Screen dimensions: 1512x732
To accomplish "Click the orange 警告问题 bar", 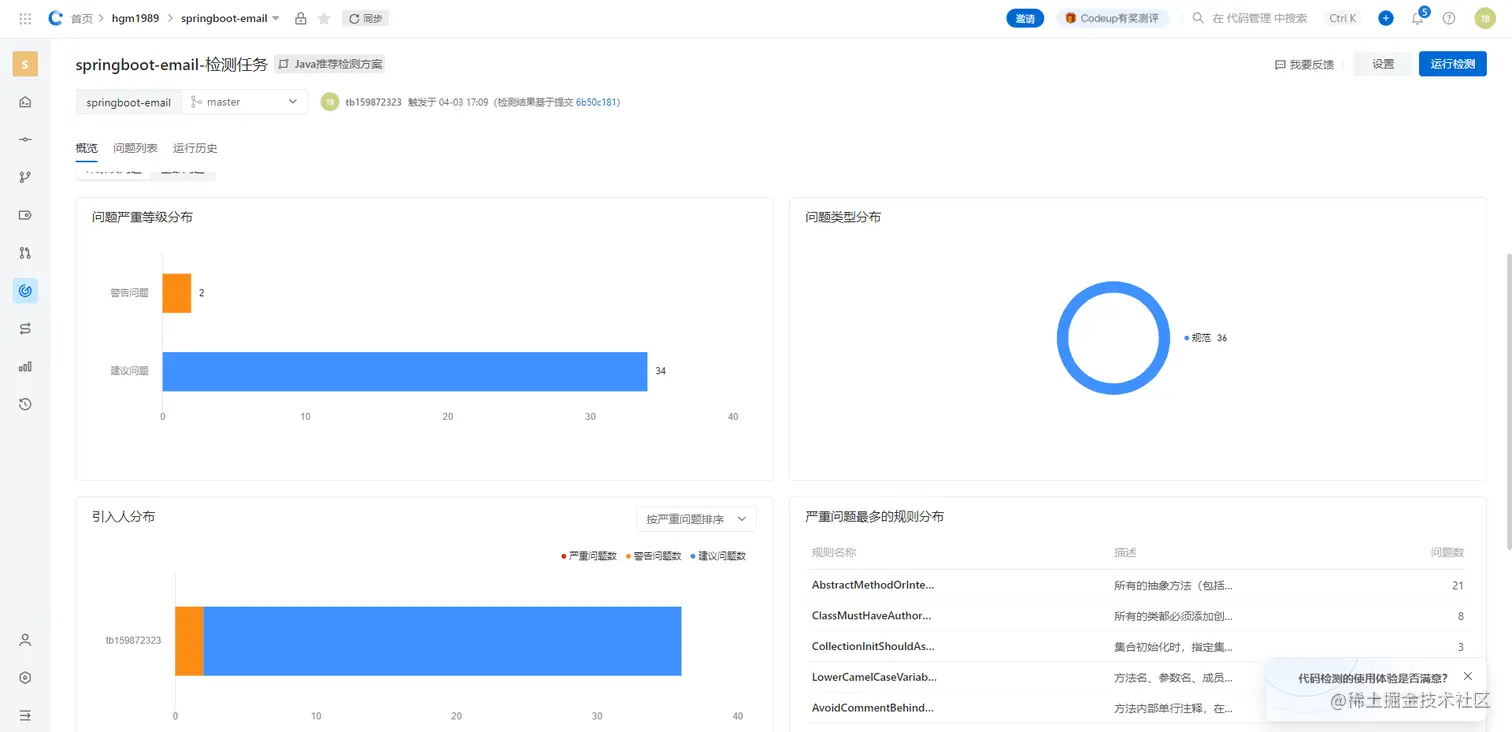I will tap(176, 293).
